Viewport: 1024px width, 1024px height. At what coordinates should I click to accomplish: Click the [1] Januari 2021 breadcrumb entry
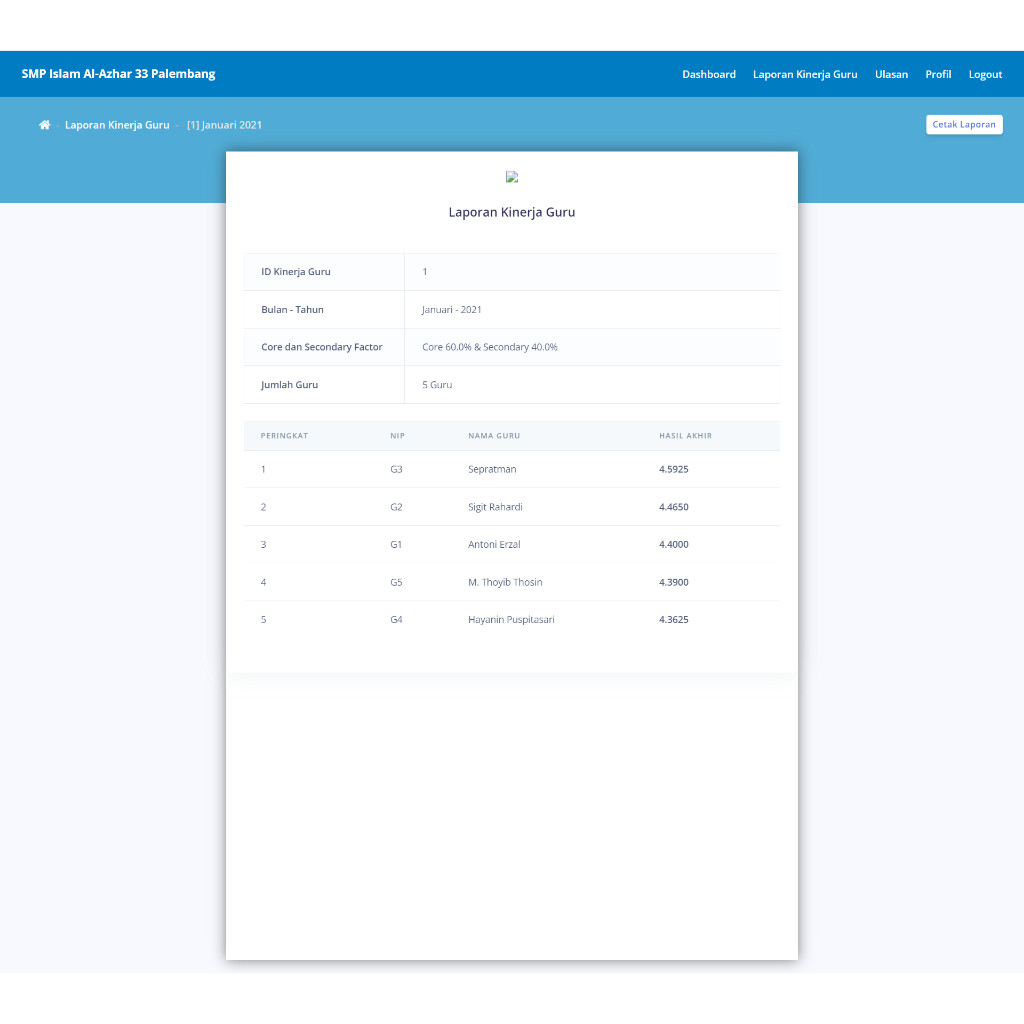(x=224, y=124)
